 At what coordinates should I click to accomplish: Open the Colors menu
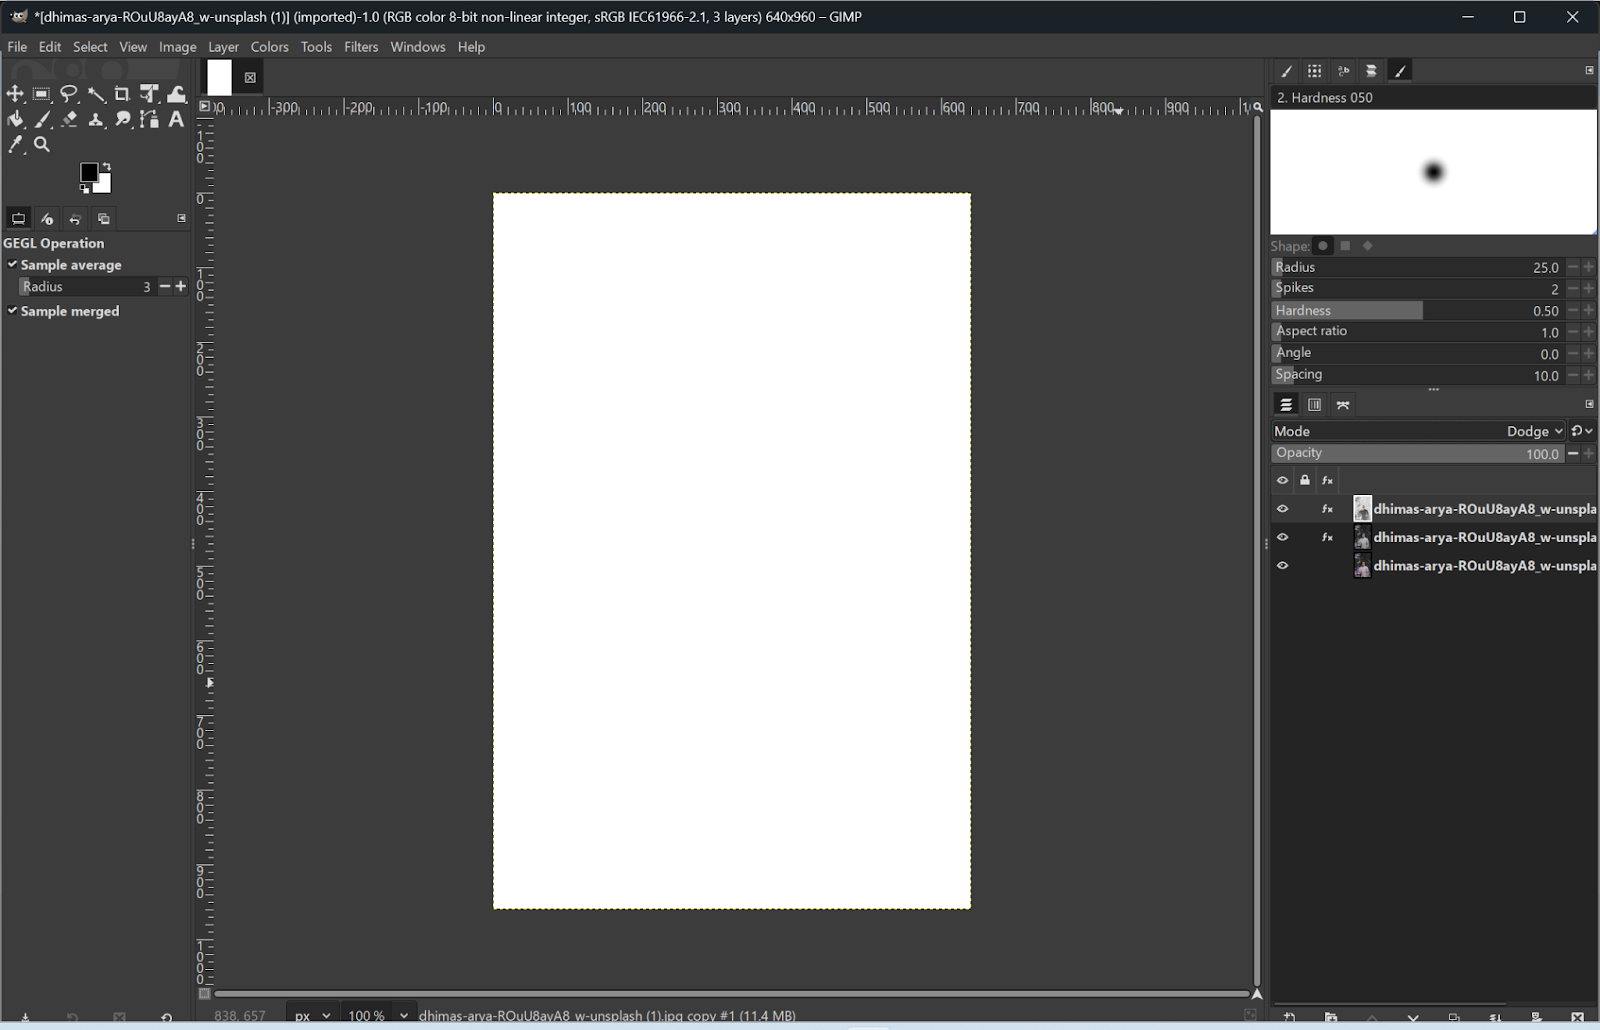pos(269,47)
